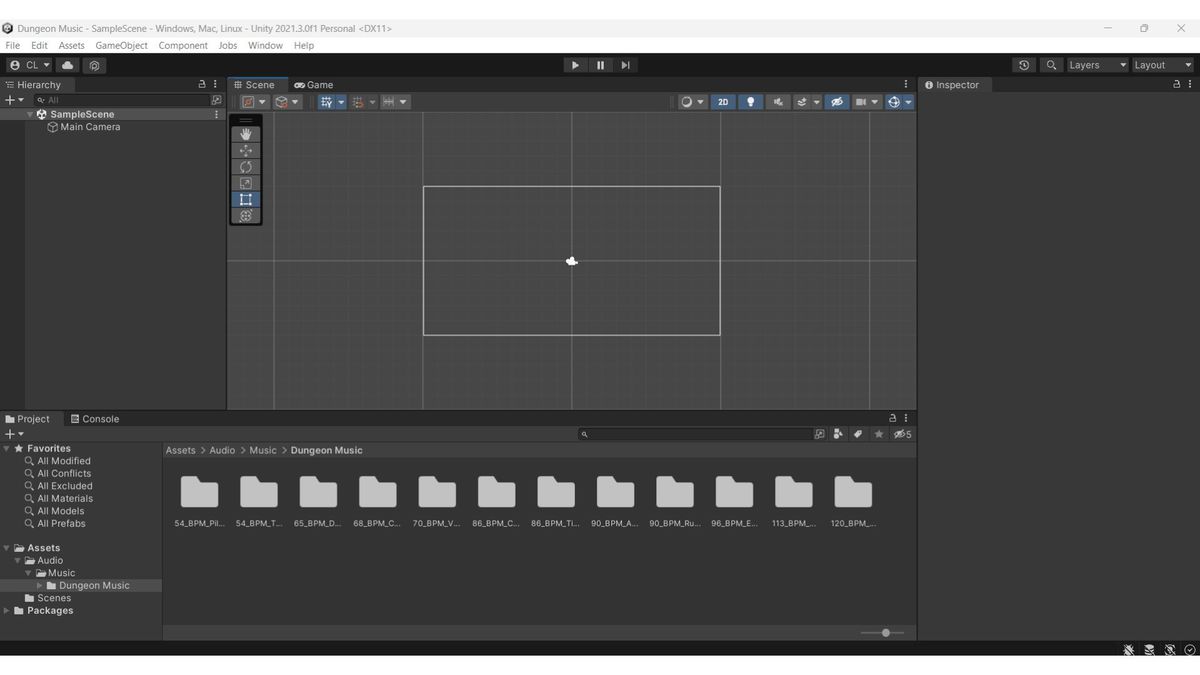Collapse the Audio folder in Project tree
The width and height of the screenshot is (1200, 675).
coord(18,561)
